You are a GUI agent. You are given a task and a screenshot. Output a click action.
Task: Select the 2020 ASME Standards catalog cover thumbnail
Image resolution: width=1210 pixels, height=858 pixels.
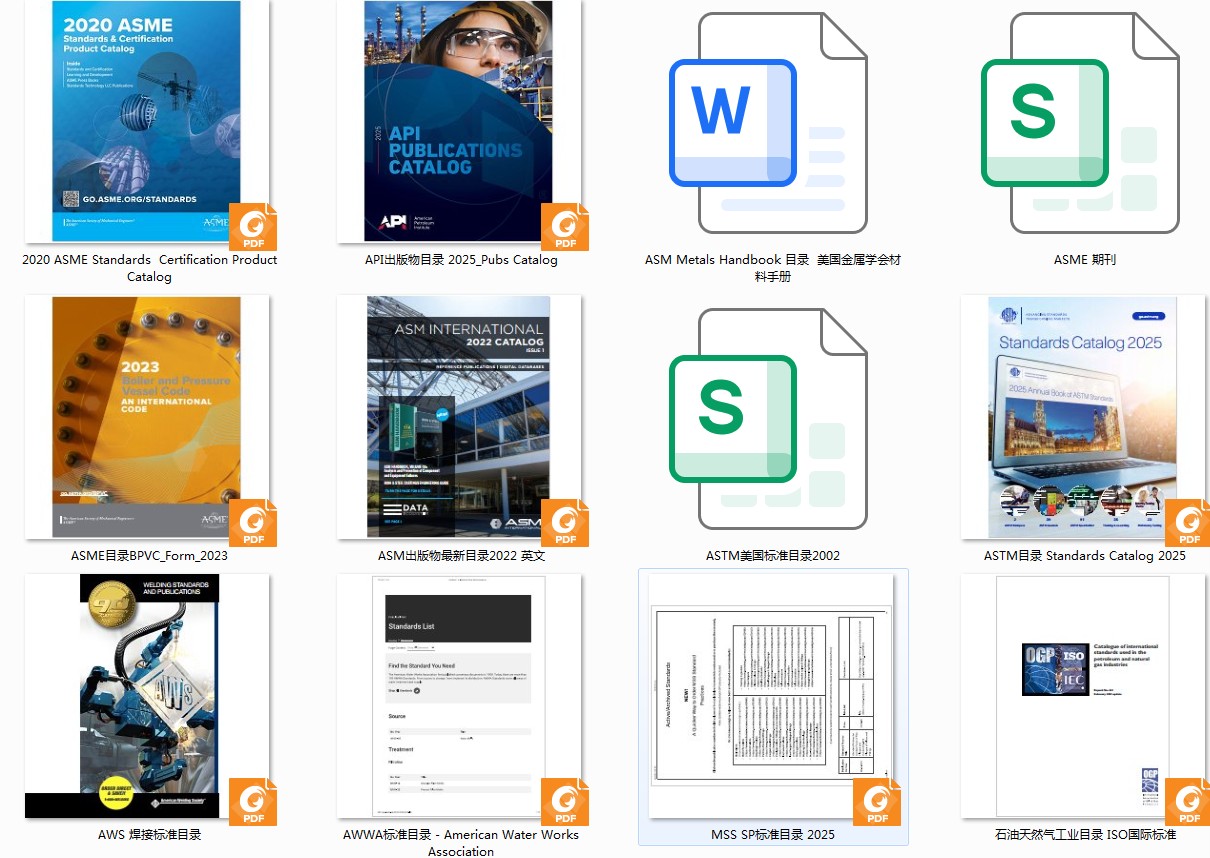tap(146, 121)
